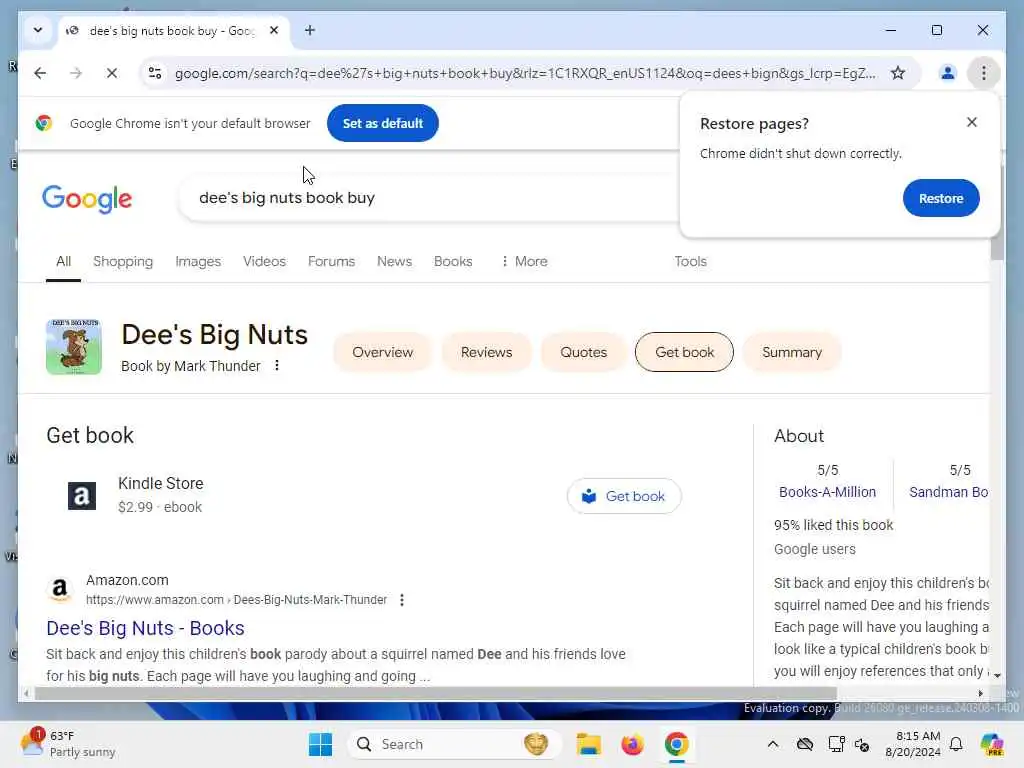Open options dots beside Book by Mark Thunder
The height and width of the screenshot is (768, 1024).
click(277, 365)
